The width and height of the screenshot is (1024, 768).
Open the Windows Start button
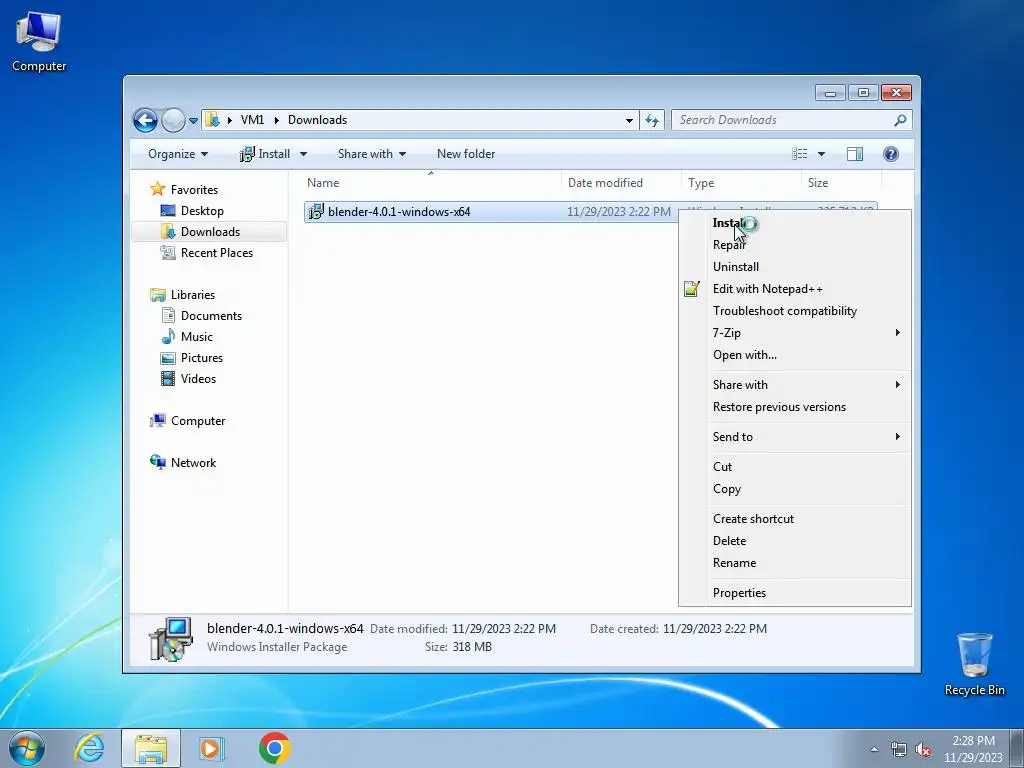click(27, 748)
